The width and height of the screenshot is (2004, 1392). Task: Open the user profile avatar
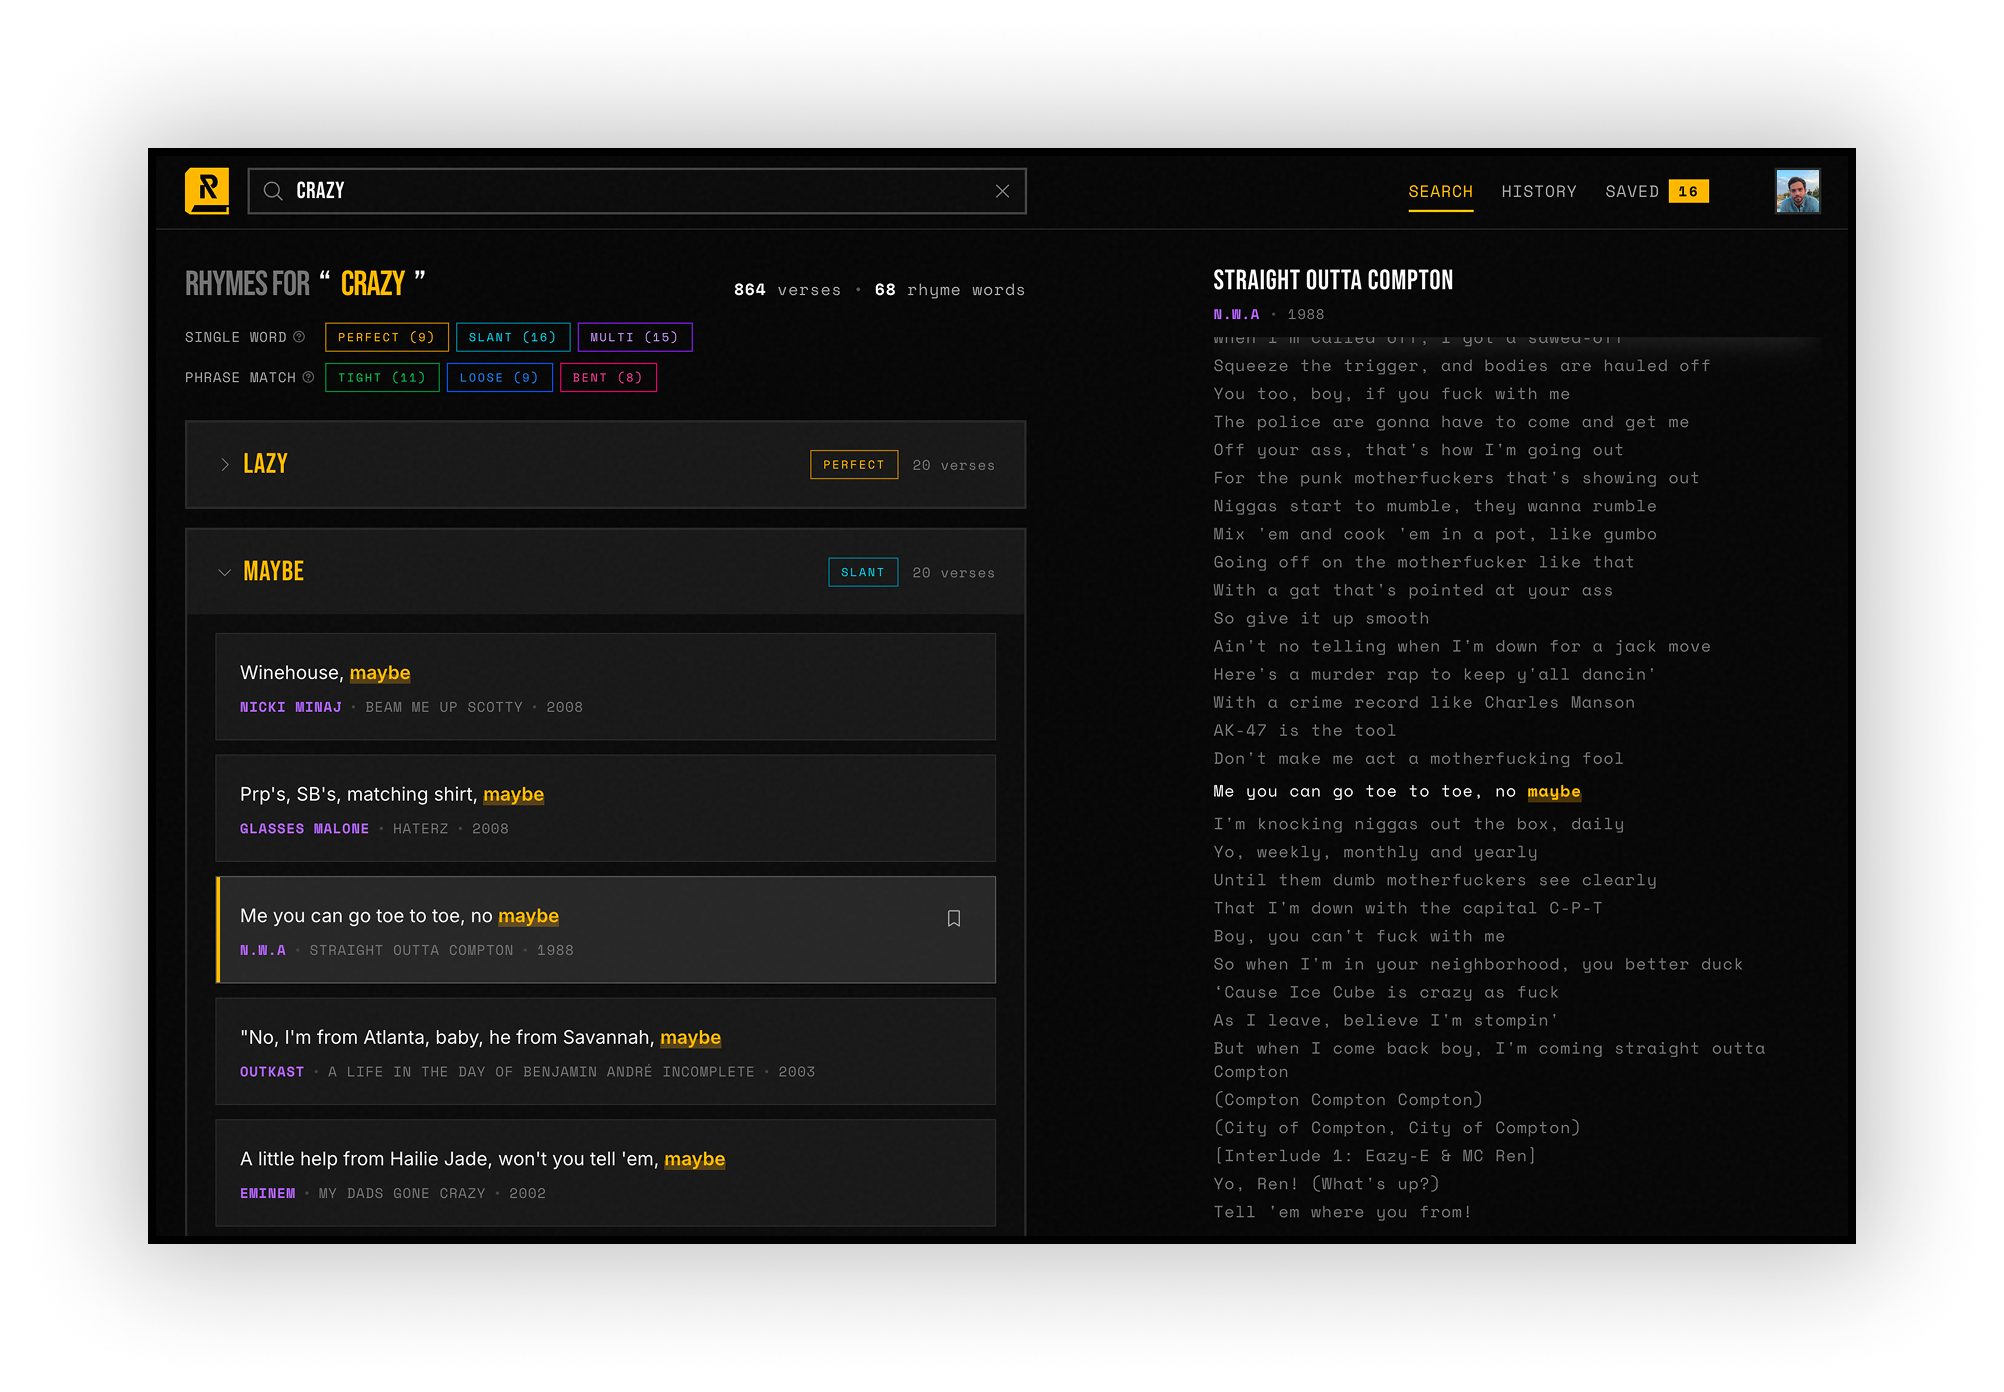click(x=1797, y=191)
